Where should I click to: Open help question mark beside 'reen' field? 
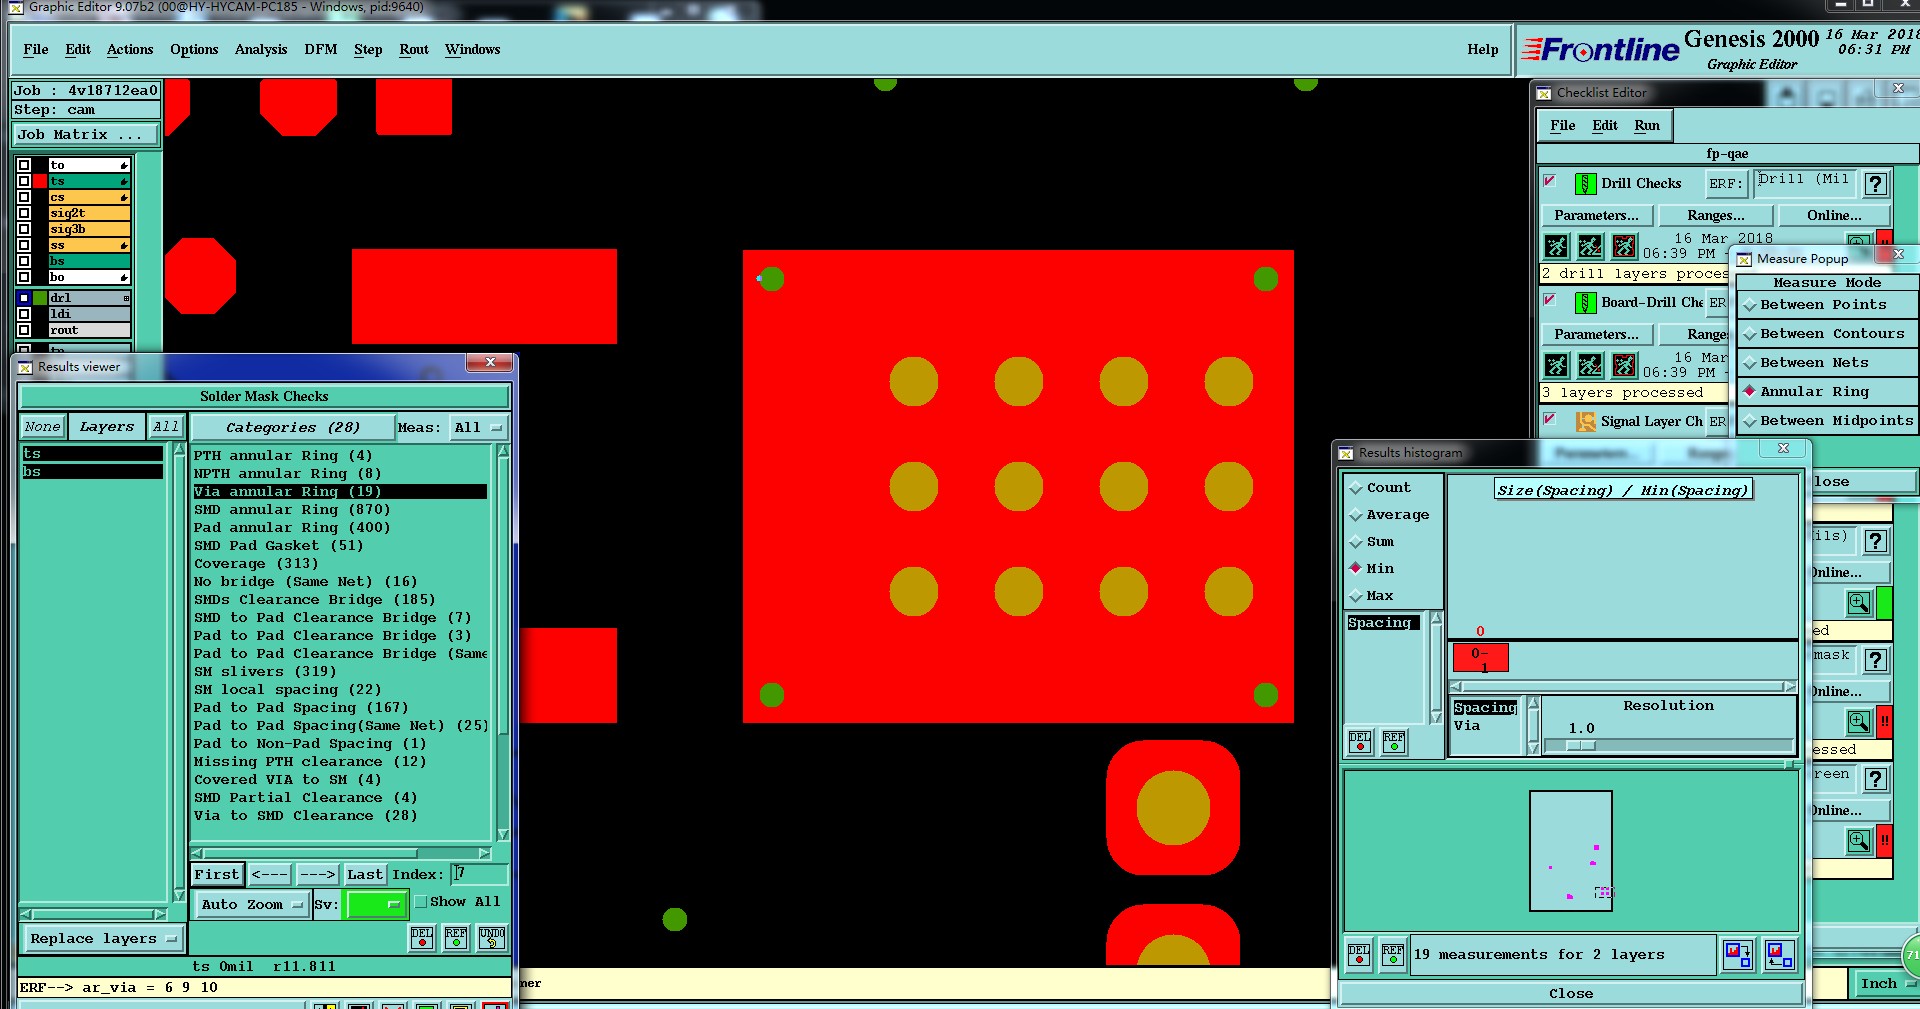coord(1876,779)
